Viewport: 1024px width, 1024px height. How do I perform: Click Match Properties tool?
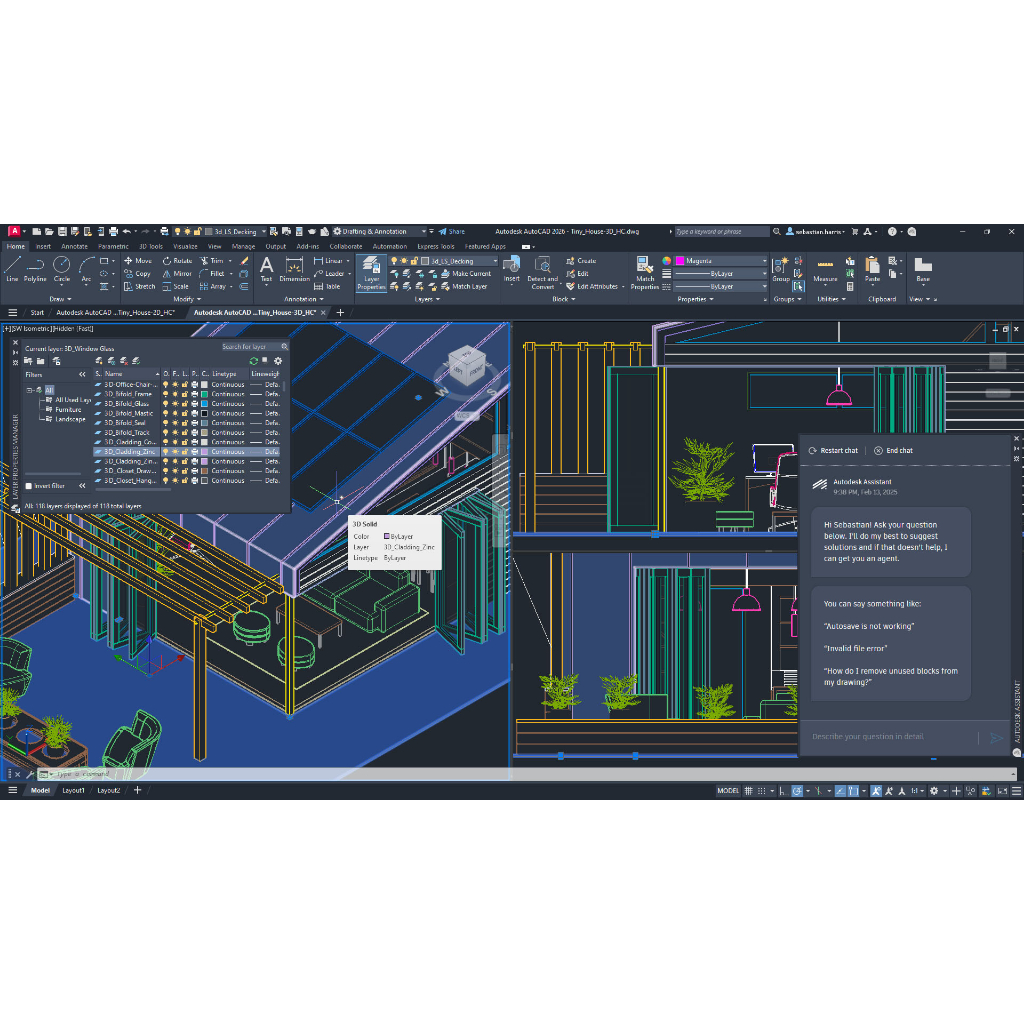pos(645,272)
